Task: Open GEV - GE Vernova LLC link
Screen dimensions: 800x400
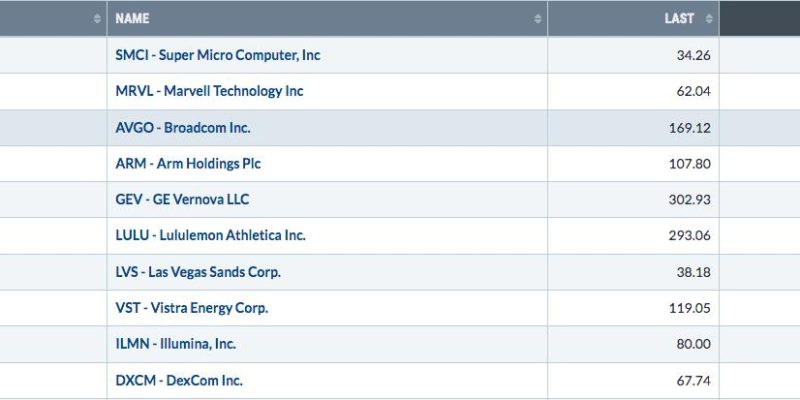Action: coord(182,199)
